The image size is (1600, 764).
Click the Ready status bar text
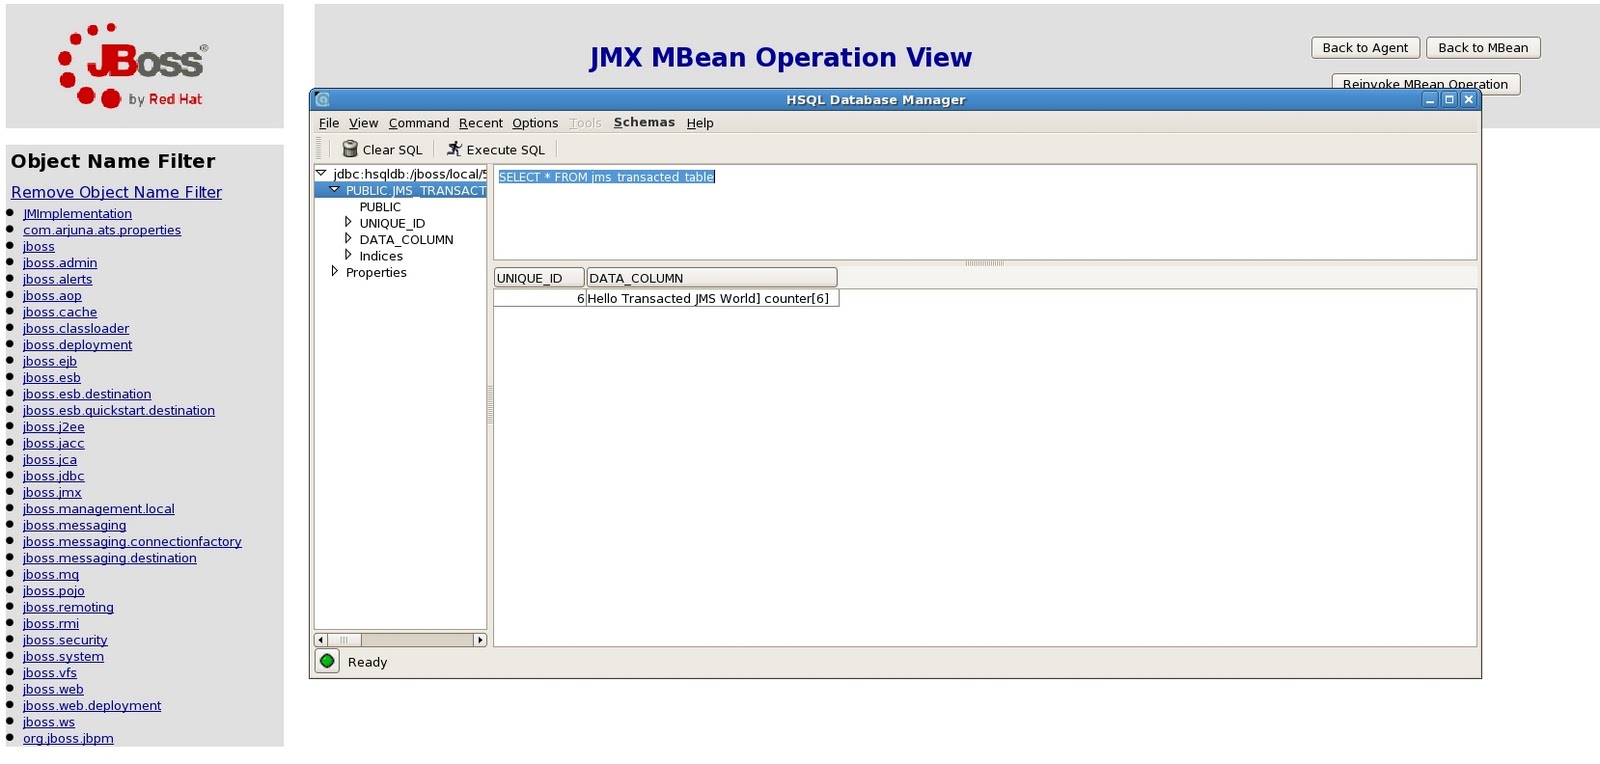367,662
